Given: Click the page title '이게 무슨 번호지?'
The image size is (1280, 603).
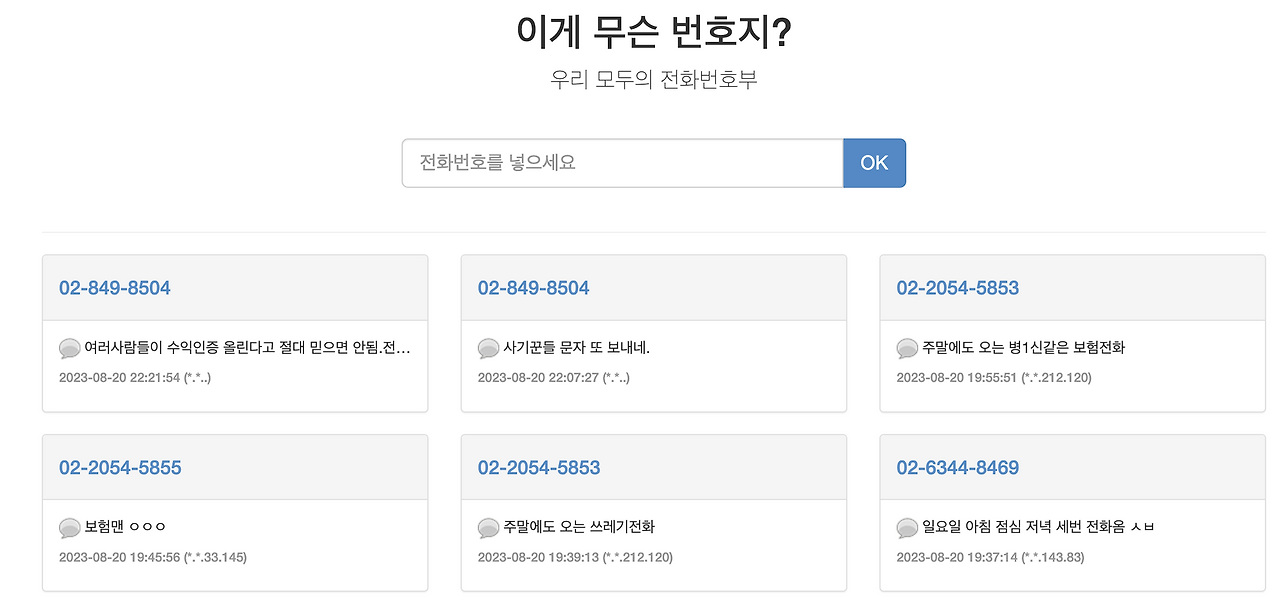Looking at the screenshot, I should pos(654,31).
